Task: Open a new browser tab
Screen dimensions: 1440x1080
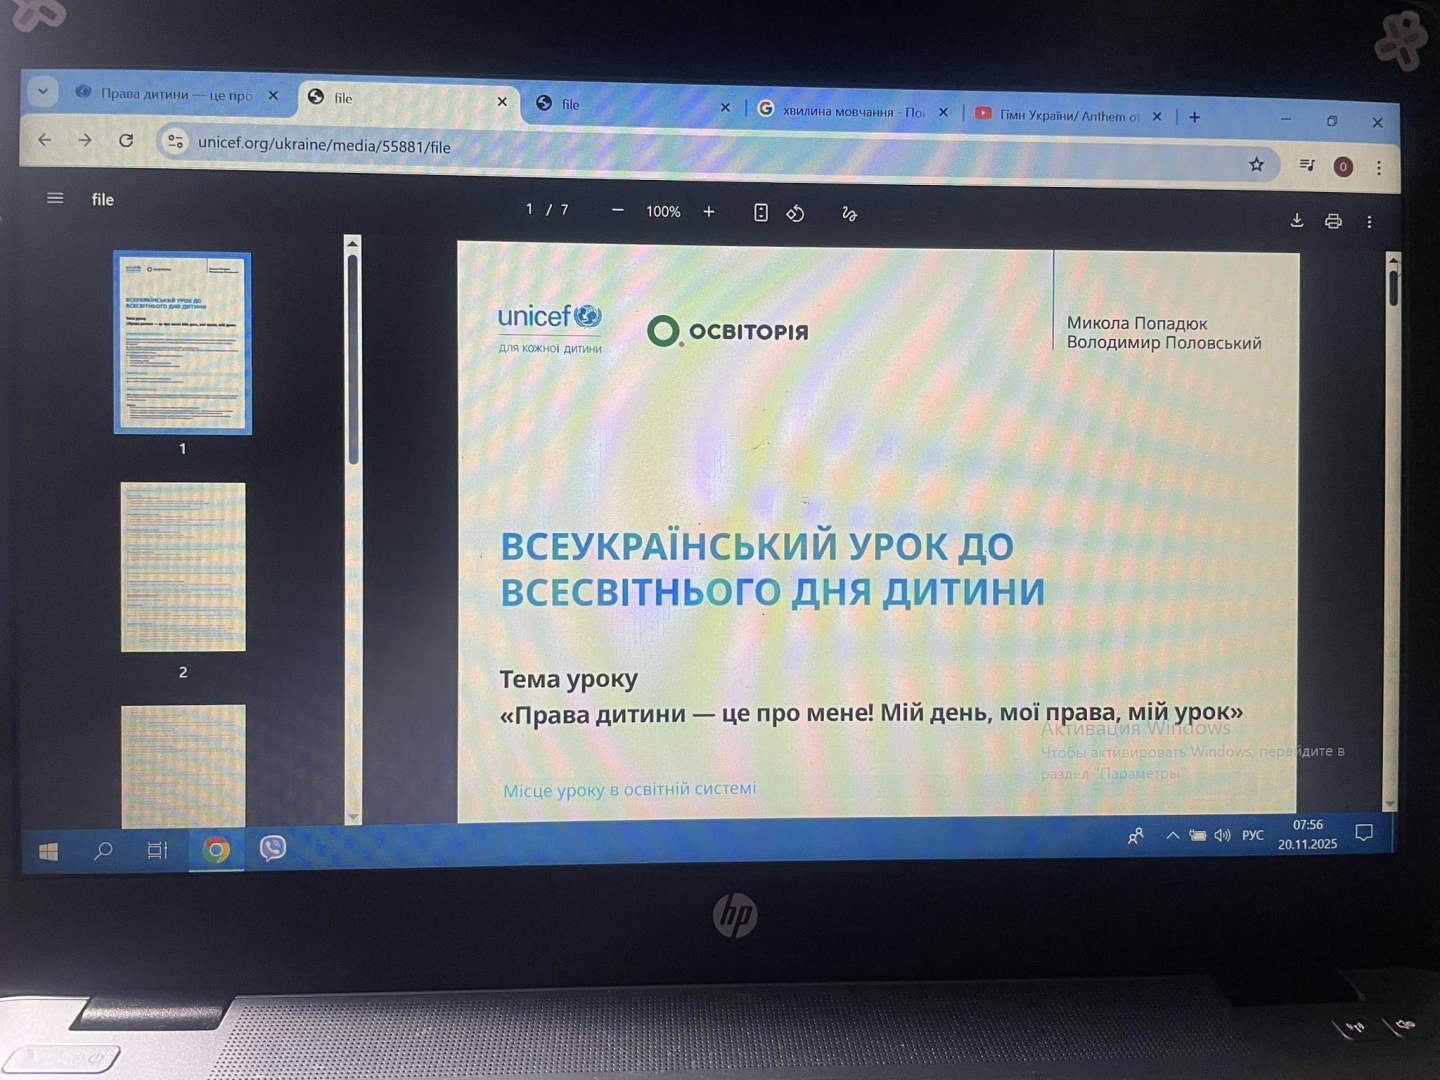Action: click(x=1194, y=117)
